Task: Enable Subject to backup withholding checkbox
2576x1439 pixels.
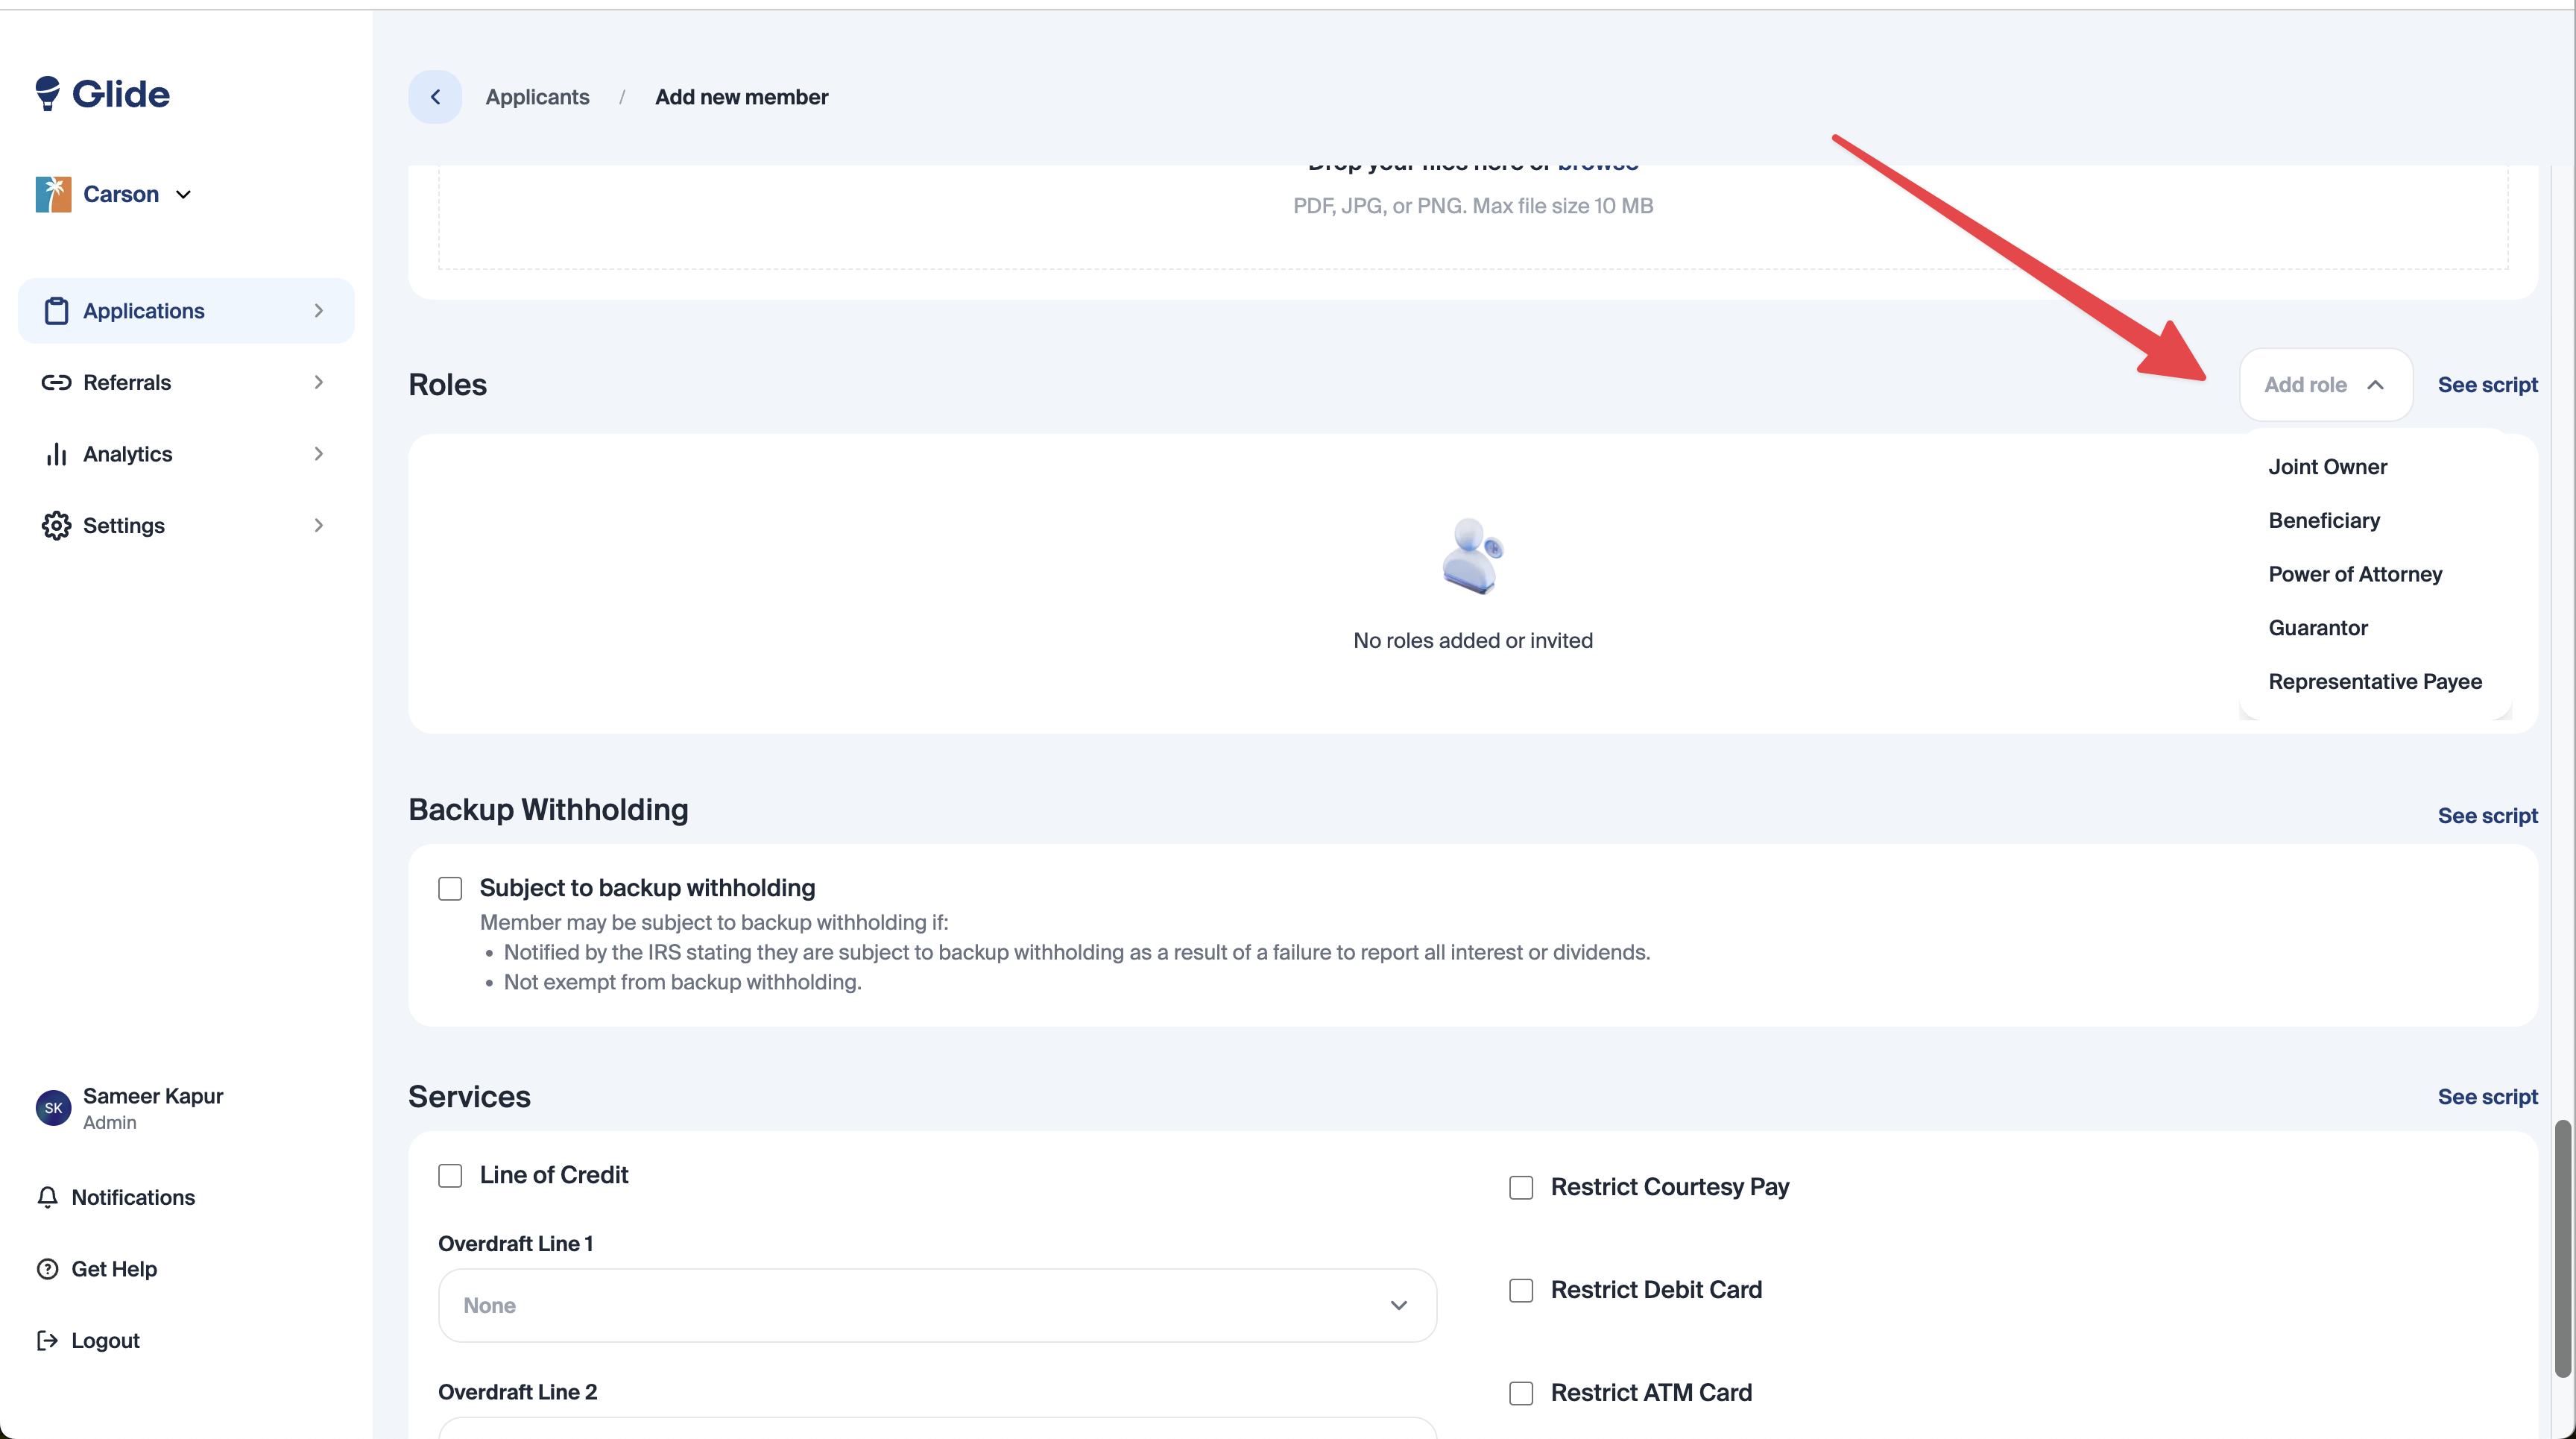Action: (450, 888)
